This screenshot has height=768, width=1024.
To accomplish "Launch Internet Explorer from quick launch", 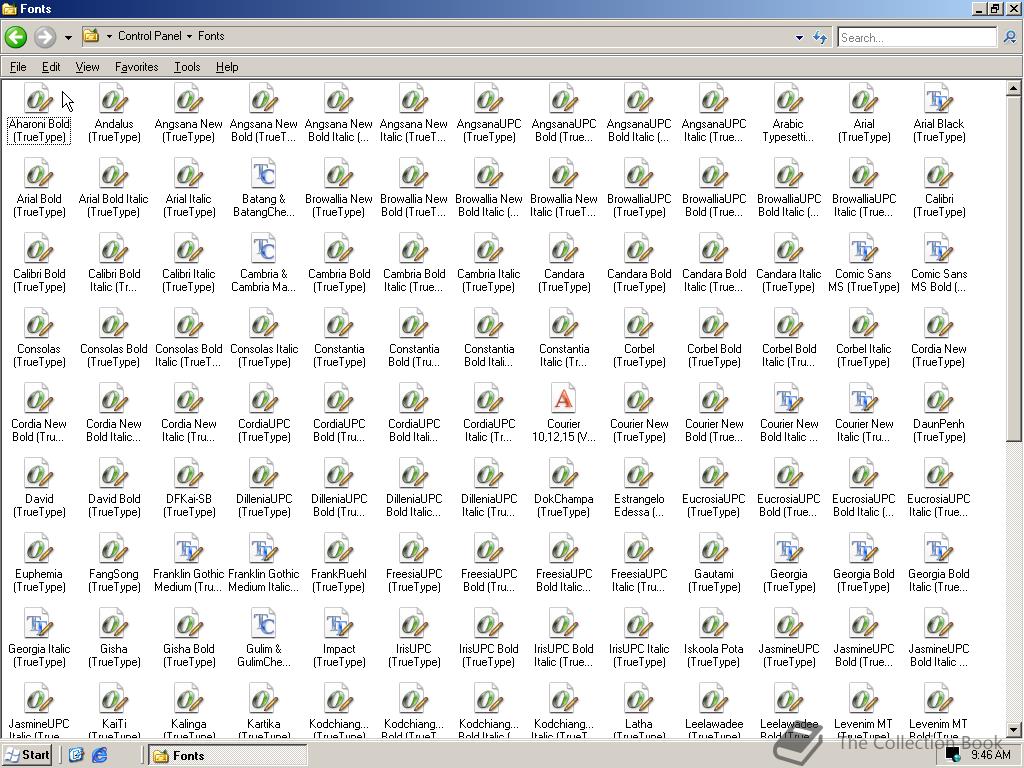I will coord(99,756).
